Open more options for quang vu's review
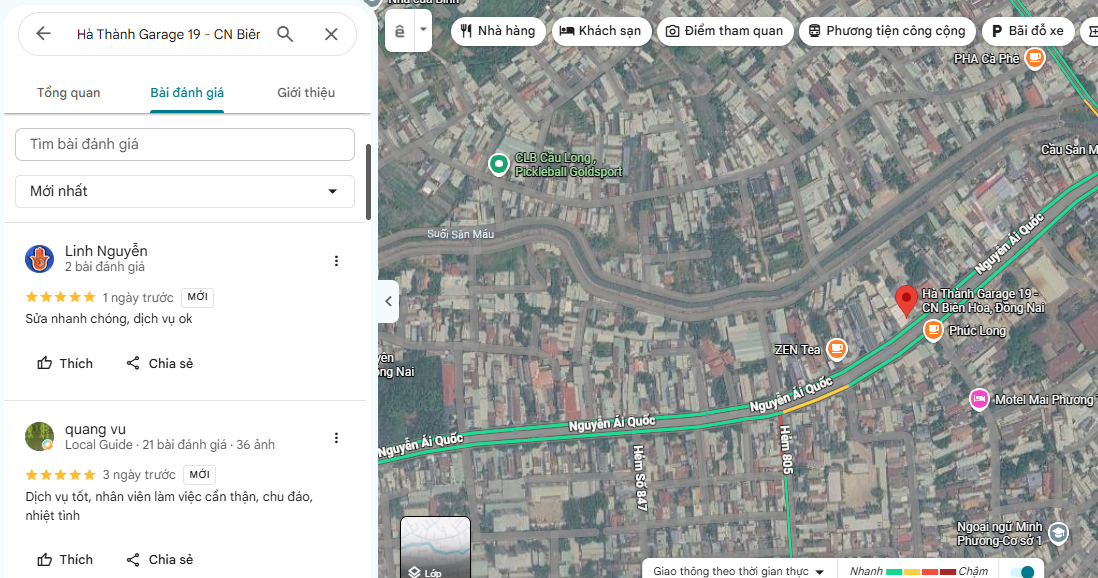 pyautogui.click(x=336, y=438)
